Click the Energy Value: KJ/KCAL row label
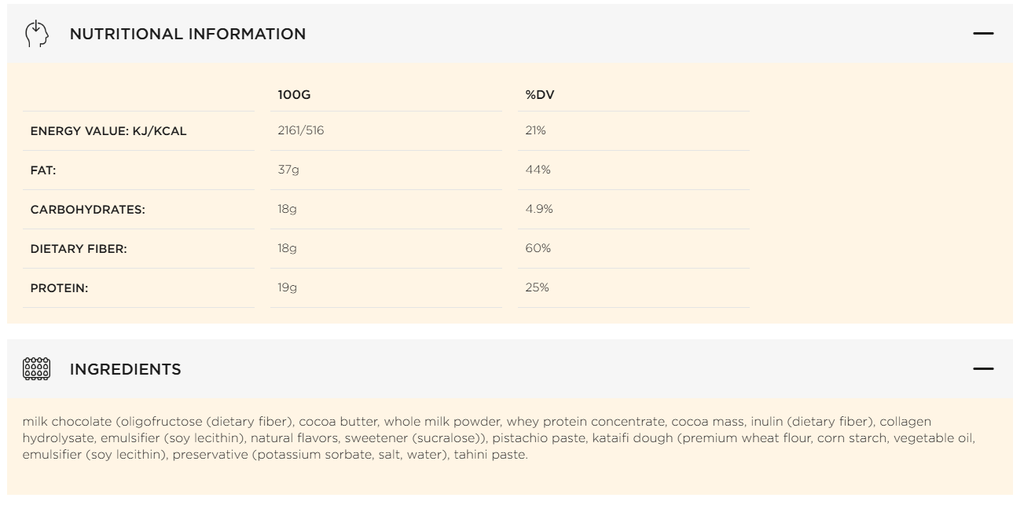Screen dimensions: 1024x505 (x=108, y=131)
